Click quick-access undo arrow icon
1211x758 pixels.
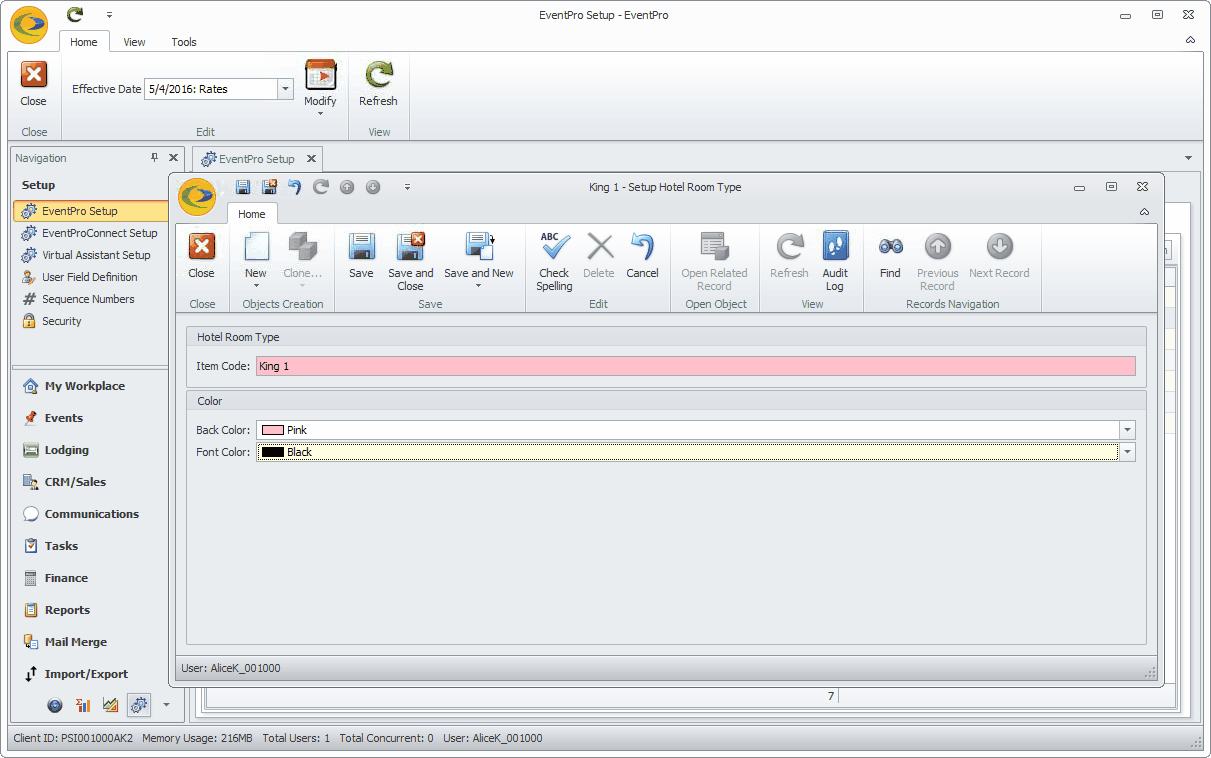point(294,187)
